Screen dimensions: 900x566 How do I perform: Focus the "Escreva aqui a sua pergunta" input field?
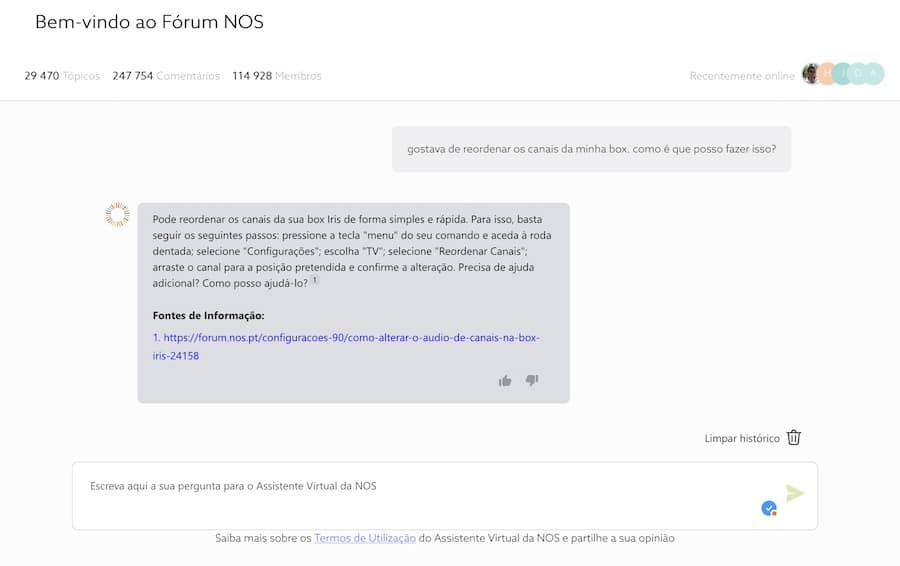[x=445, y=496]
